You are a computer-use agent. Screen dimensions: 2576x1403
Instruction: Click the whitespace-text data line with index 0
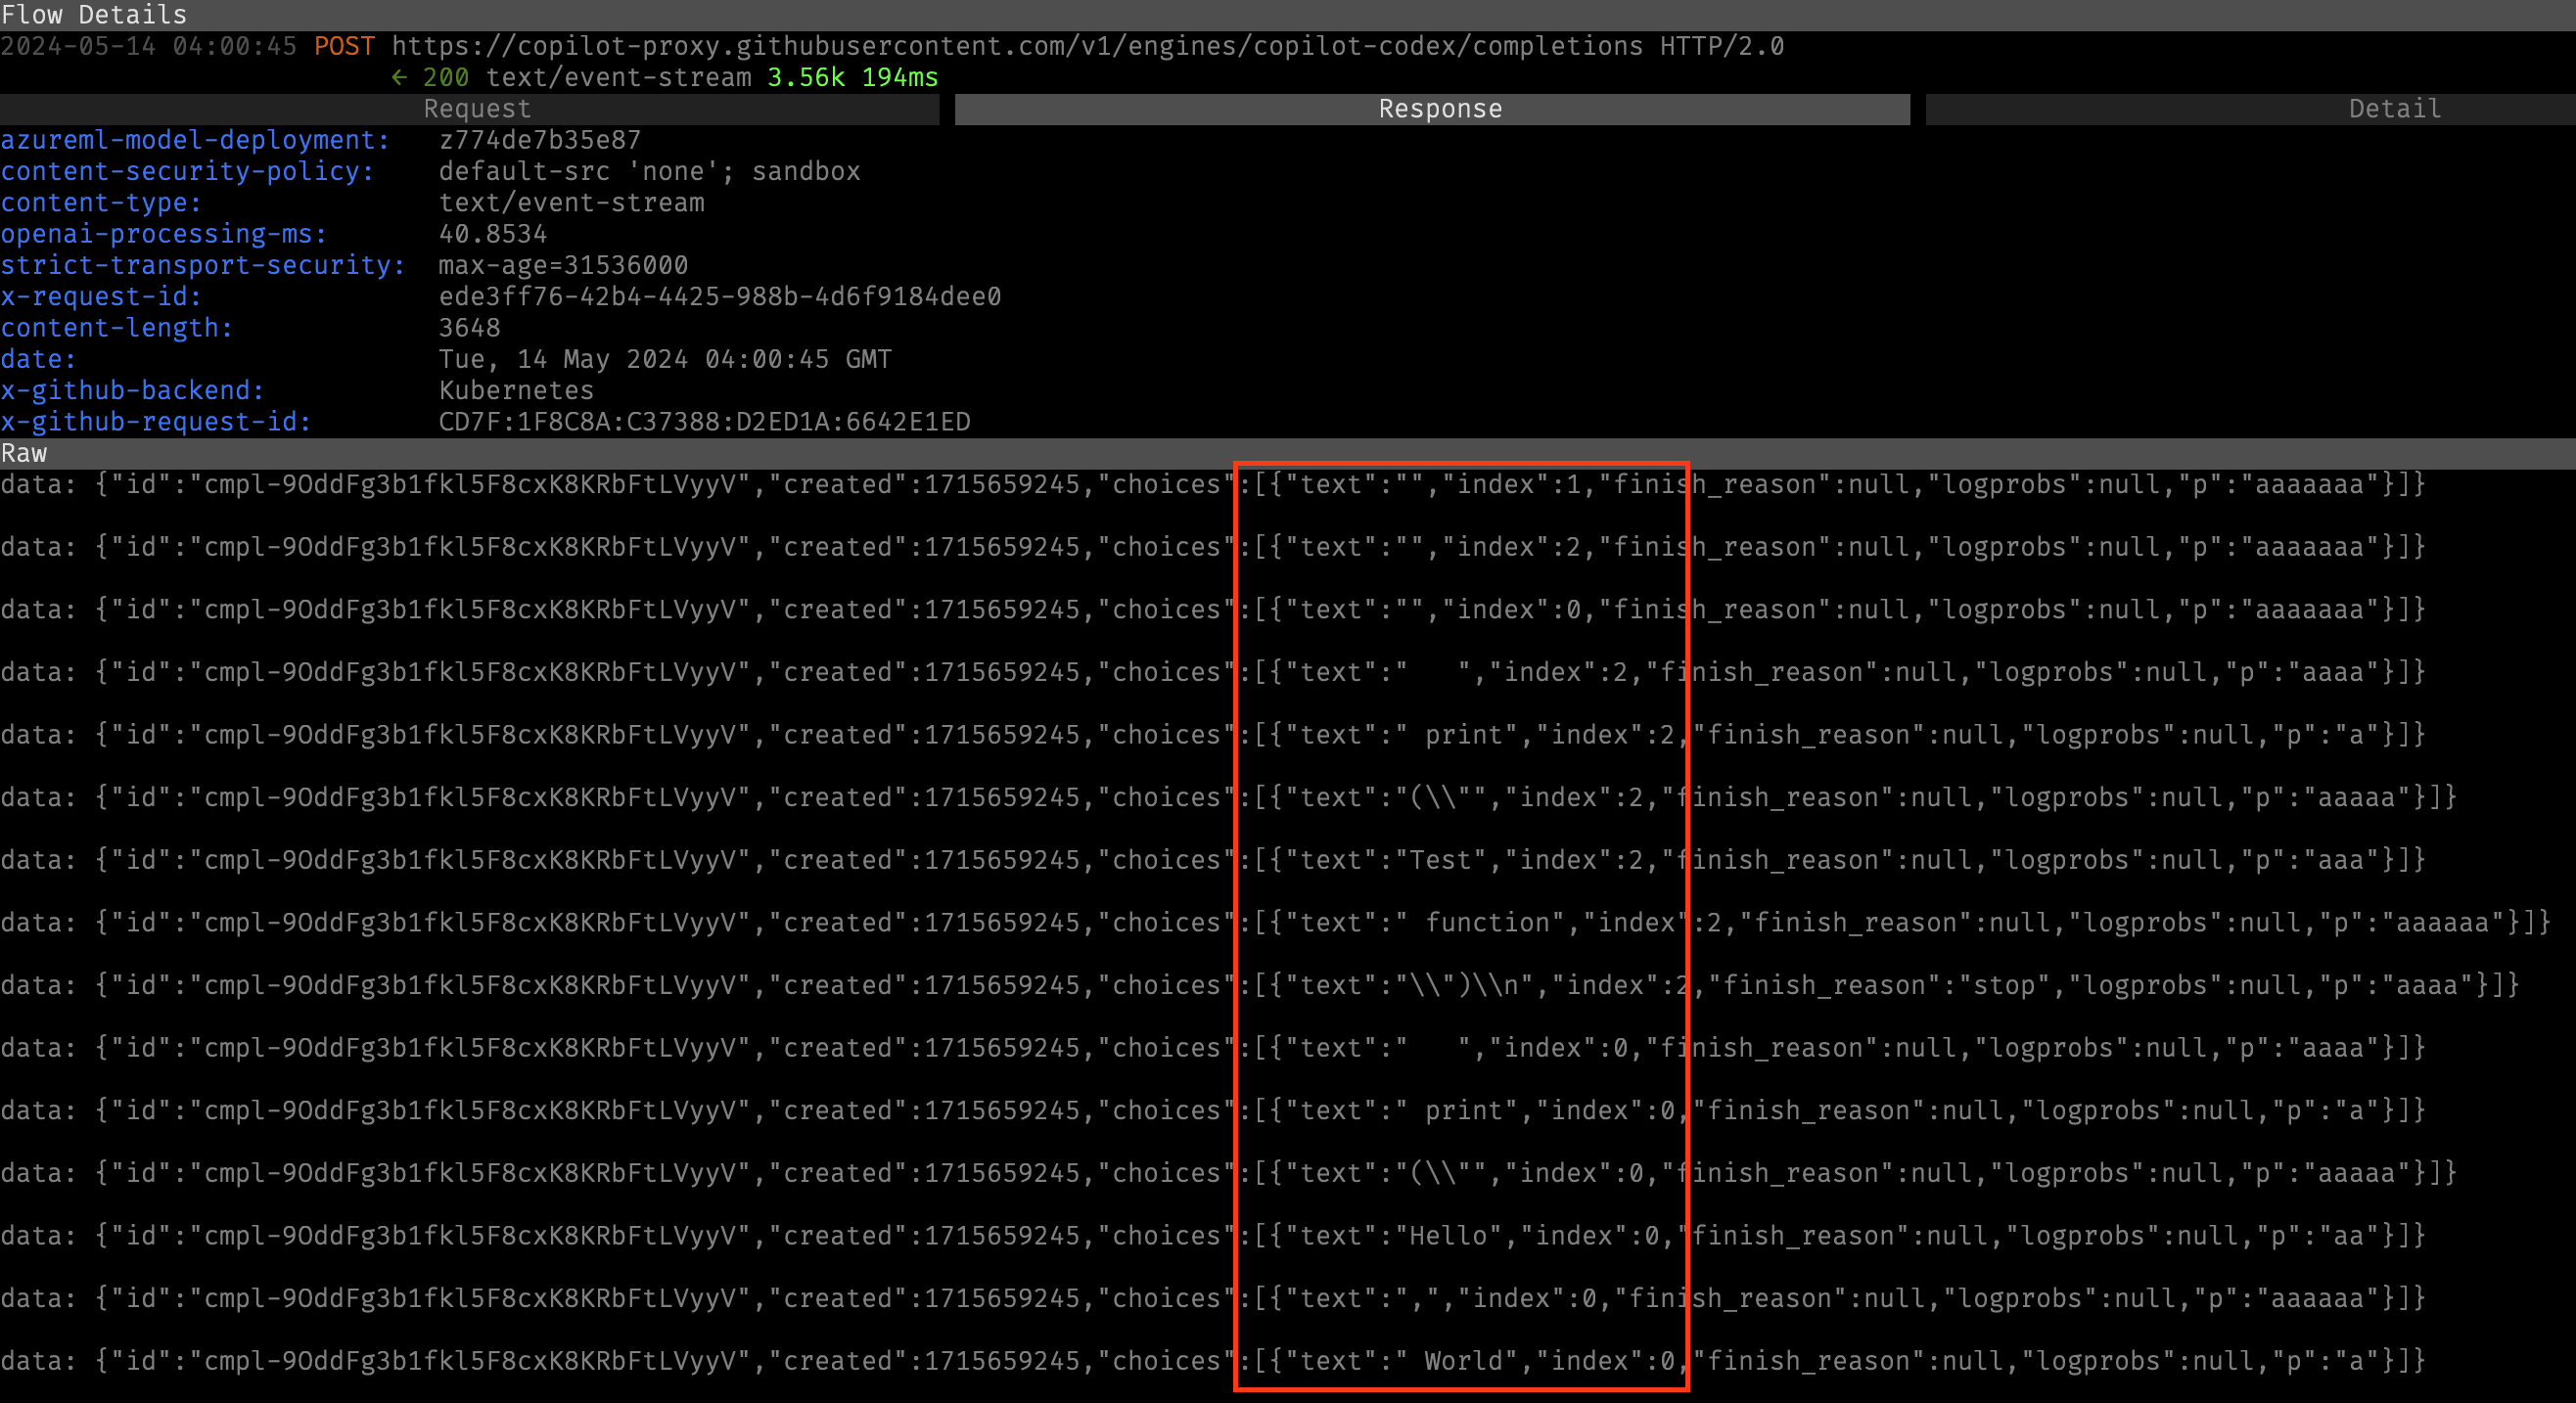pos(1213,1049)
